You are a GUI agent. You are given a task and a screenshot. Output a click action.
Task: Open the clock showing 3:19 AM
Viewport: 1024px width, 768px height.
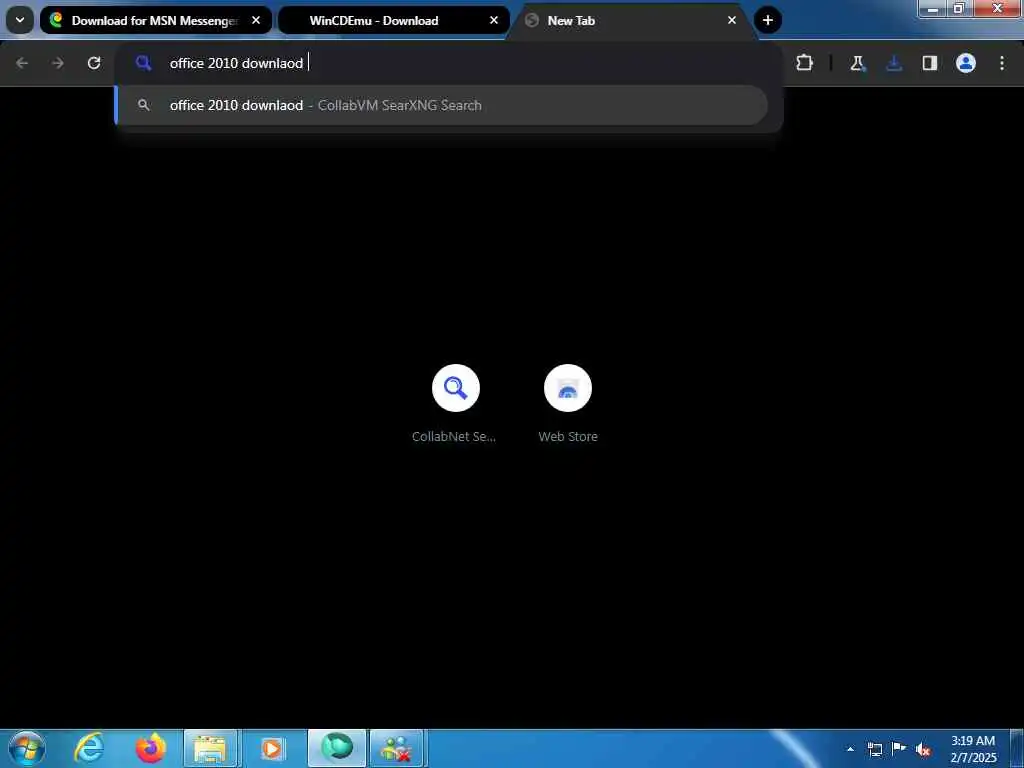pyautogui.click(x=973, y=749)
